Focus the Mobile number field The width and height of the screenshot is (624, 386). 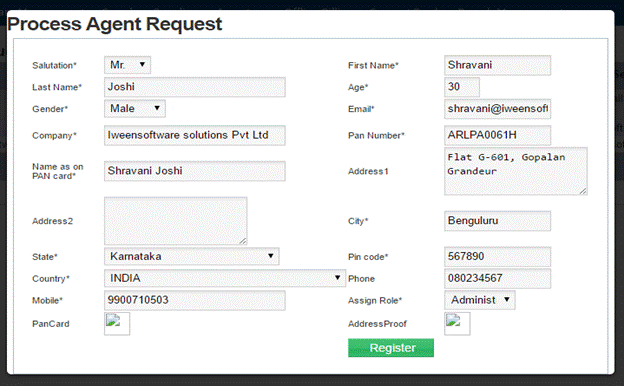tap(195, 300)
